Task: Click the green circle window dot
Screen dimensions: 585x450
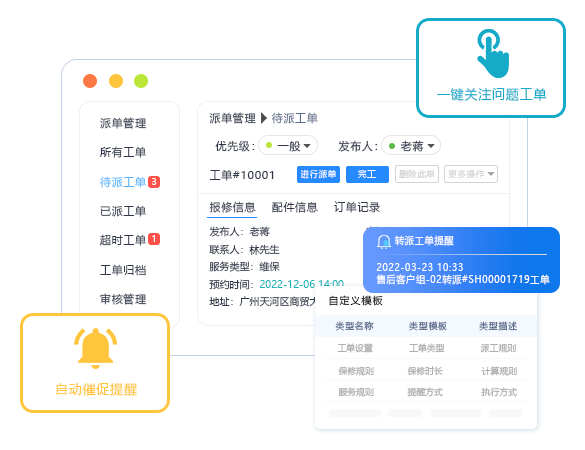Action: coord(141,81)
